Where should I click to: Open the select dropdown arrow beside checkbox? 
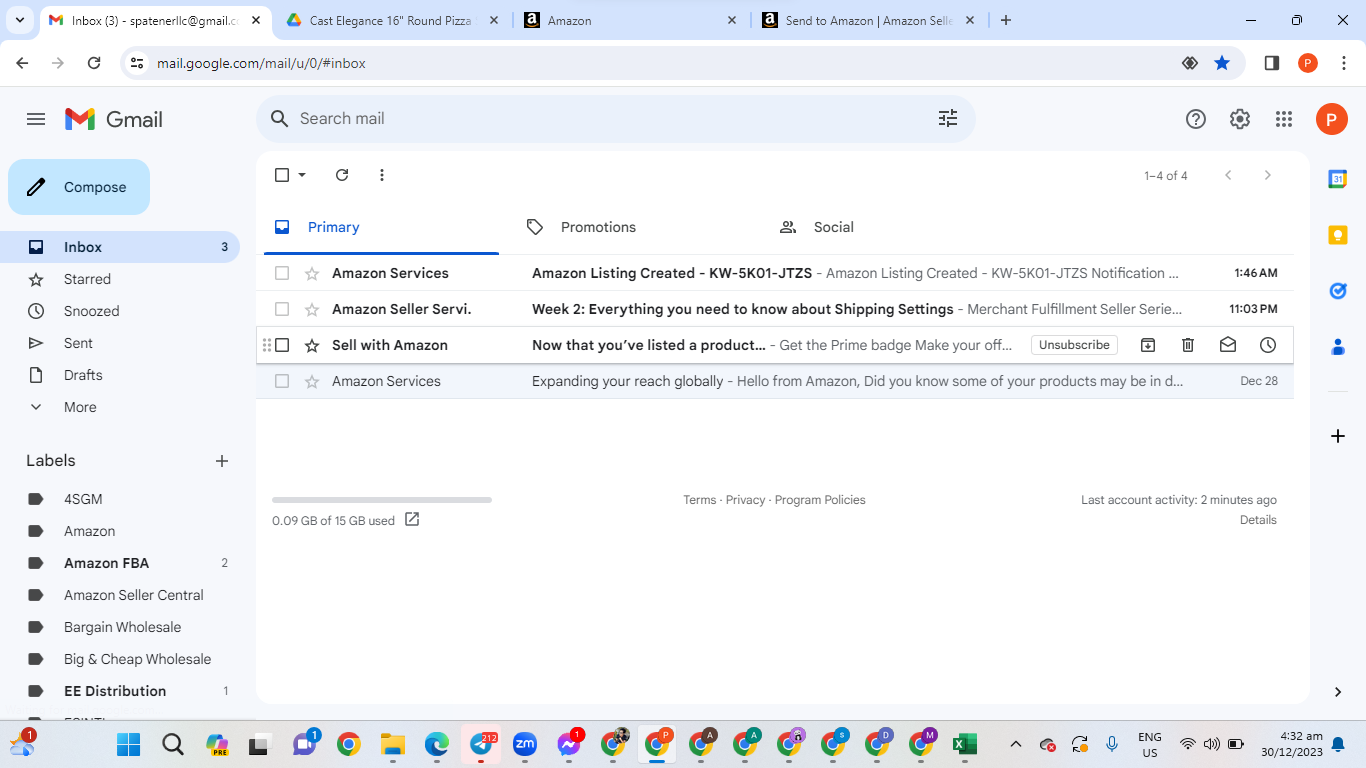302,175
